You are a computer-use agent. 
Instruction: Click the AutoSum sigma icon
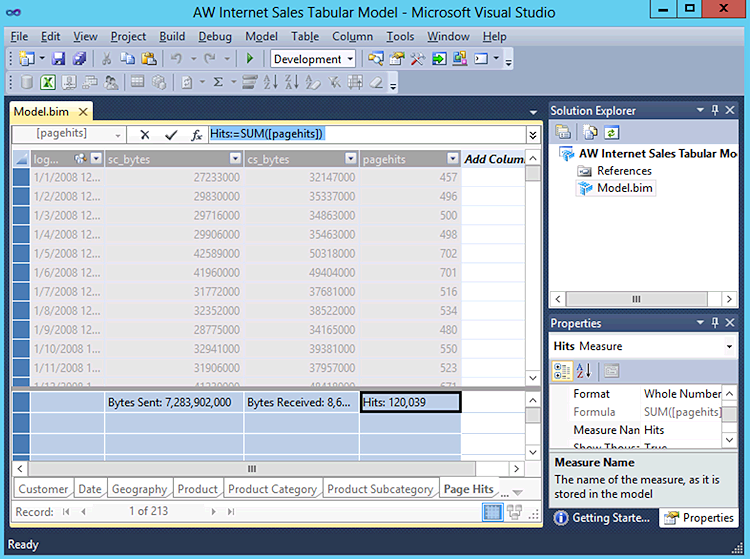pyautogui.click(x=219, y=82)
